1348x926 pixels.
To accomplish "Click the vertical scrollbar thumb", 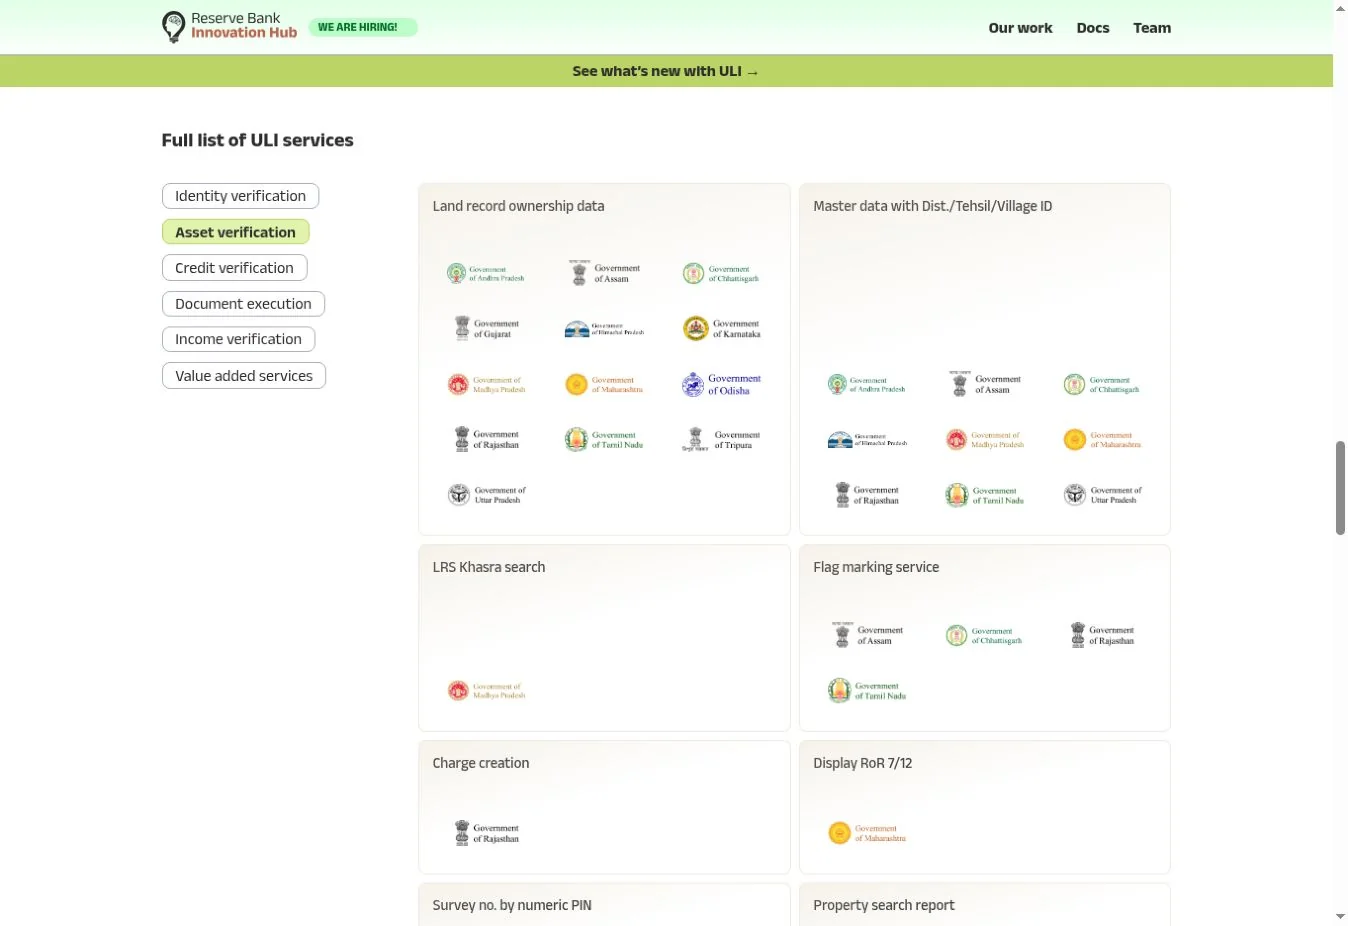I will [x=1340, y=488].
